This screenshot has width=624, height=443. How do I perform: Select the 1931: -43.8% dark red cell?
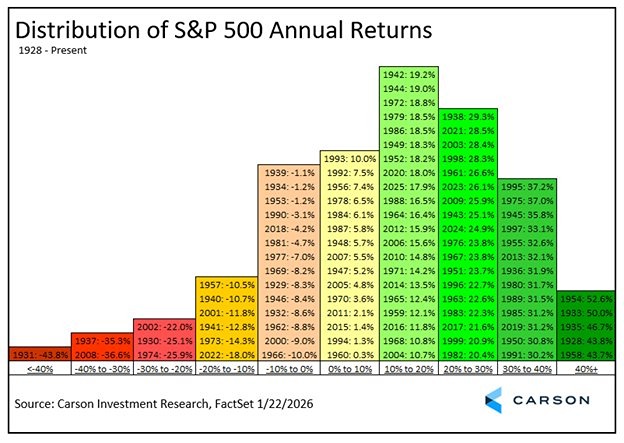coord(38,355)
